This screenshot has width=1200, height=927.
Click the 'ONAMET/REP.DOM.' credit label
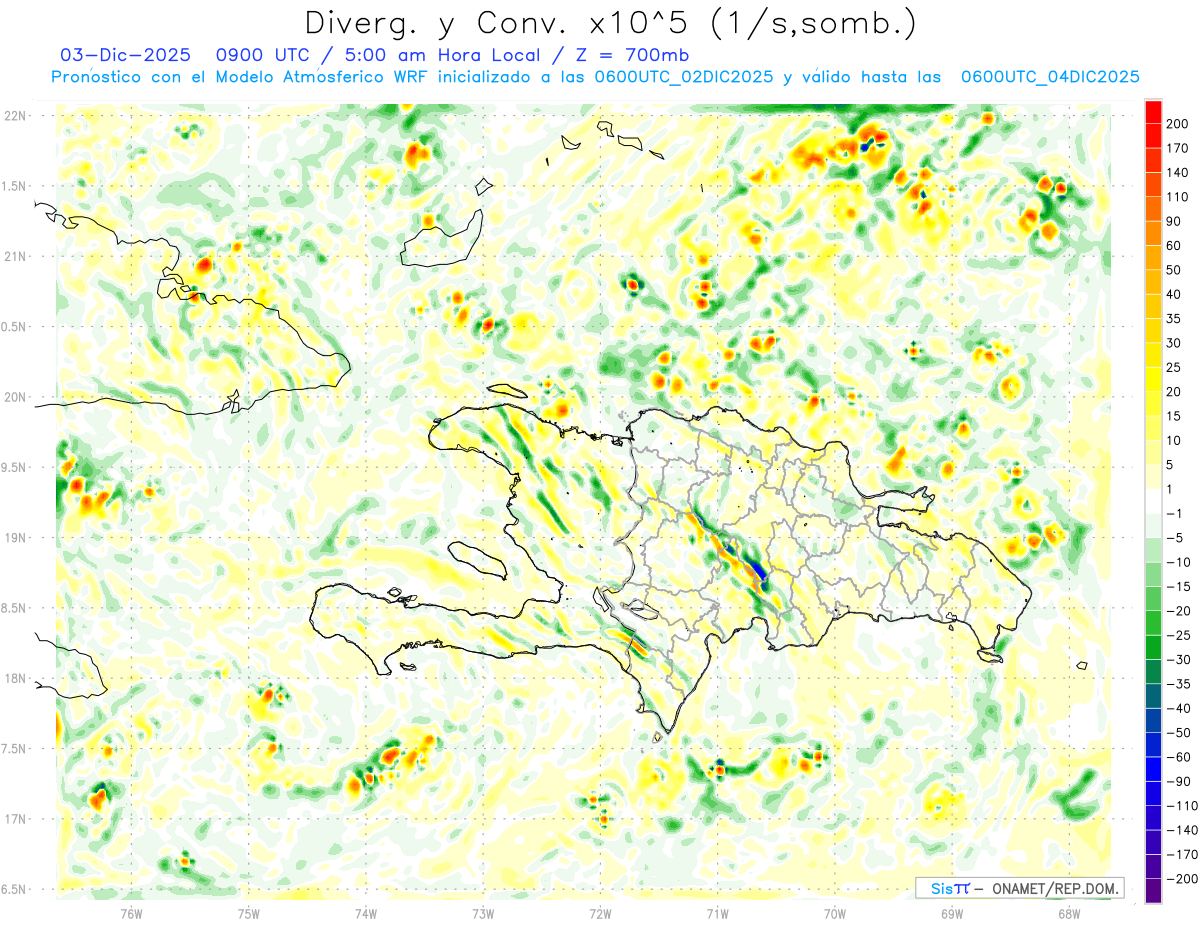click(x=1057, y=888)
